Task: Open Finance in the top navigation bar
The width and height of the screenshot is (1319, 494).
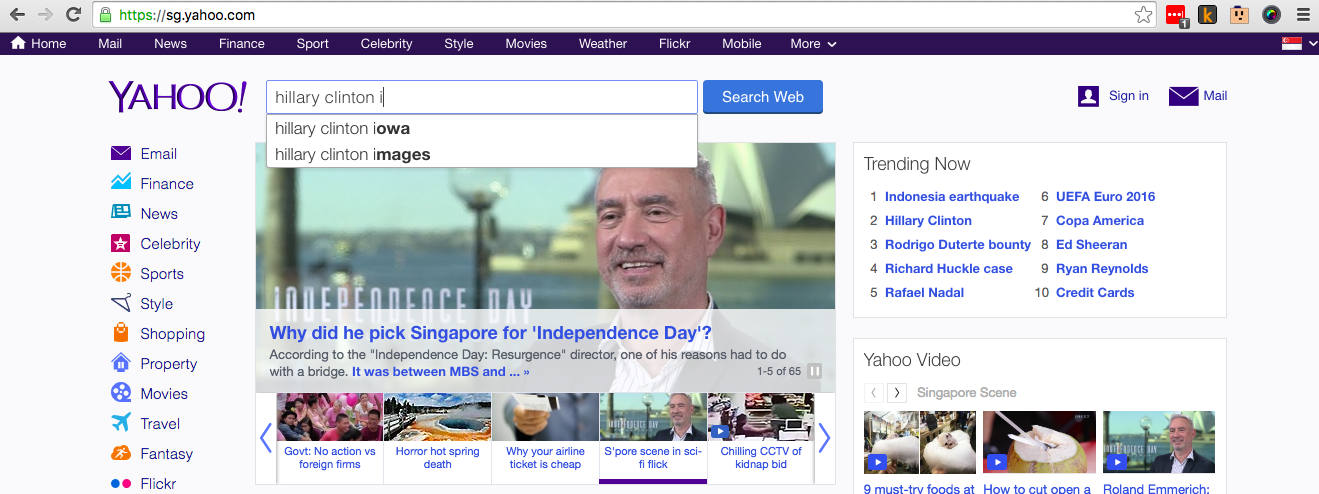Action: [x=242, y=44]
